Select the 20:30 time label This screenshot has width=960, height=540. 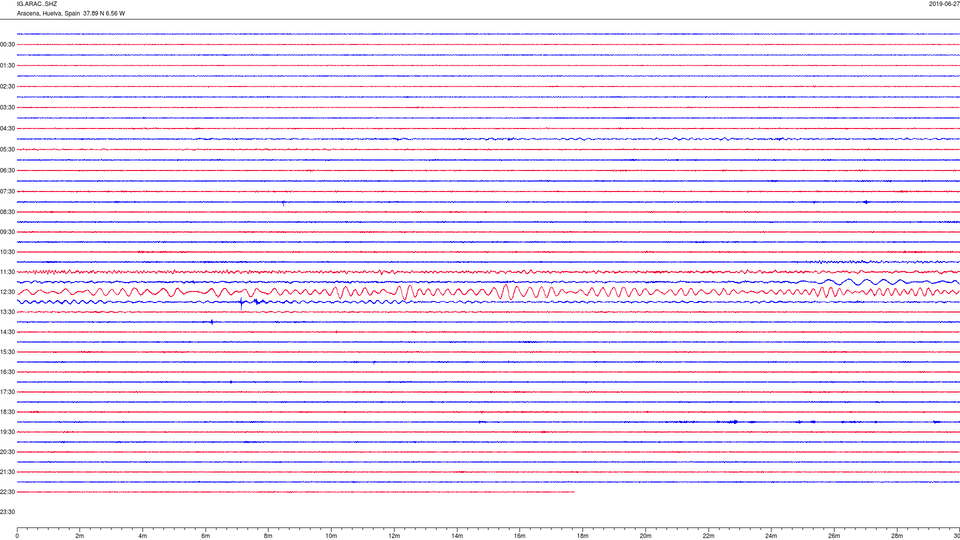7,452
